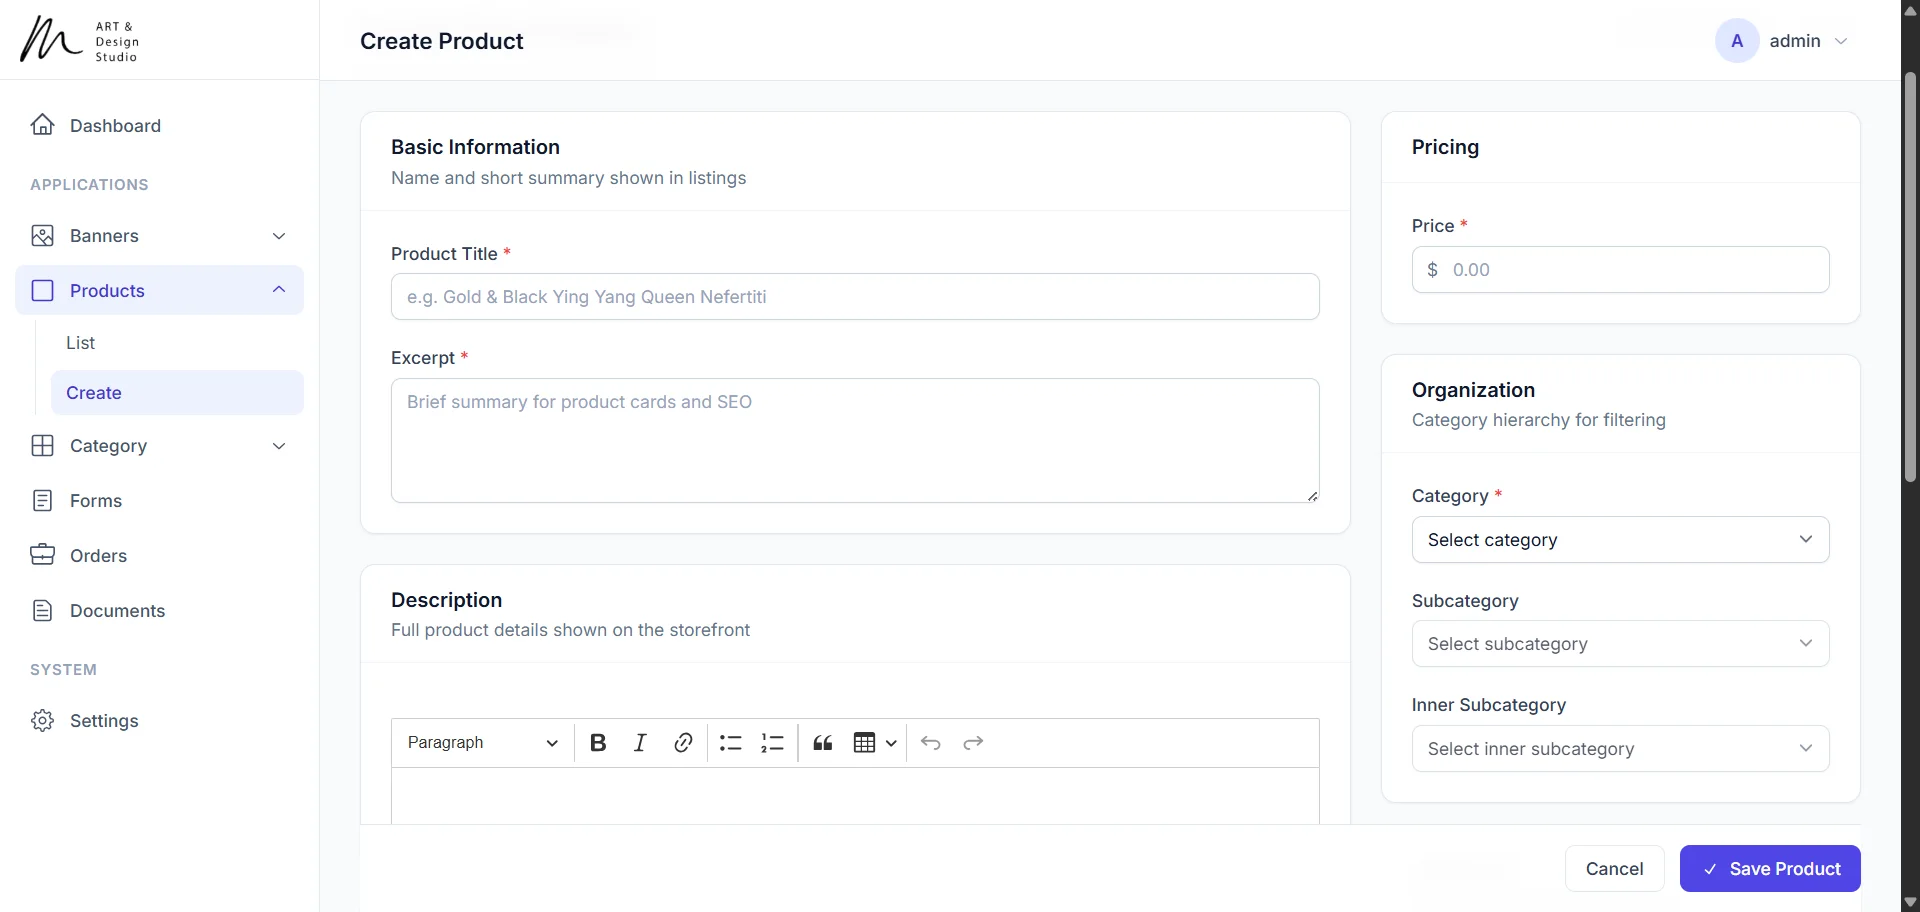Image resolution: width=1920 pixels, height=912 pixels.
Task: Insert a numbered list
Action: coord(773,743)
